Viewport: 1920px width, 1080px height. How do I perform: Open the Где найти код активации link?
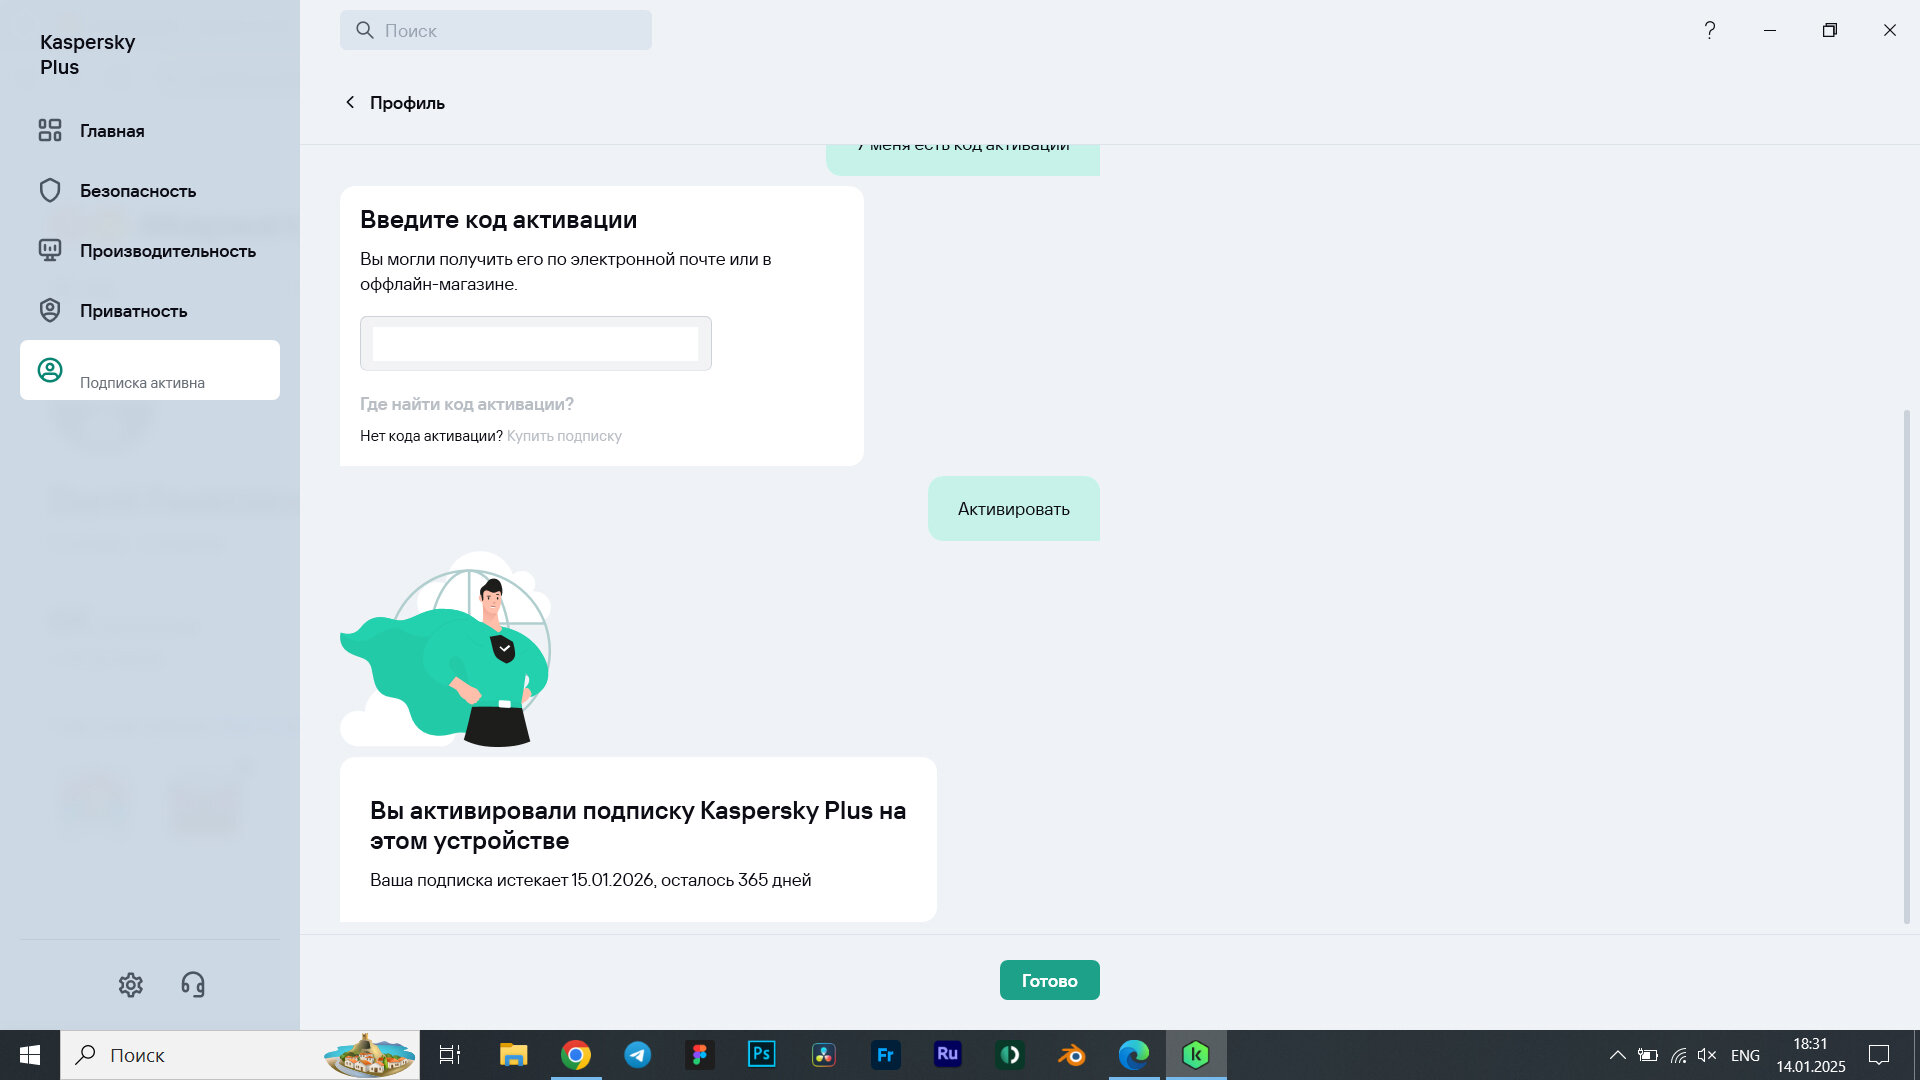[467, 404]
